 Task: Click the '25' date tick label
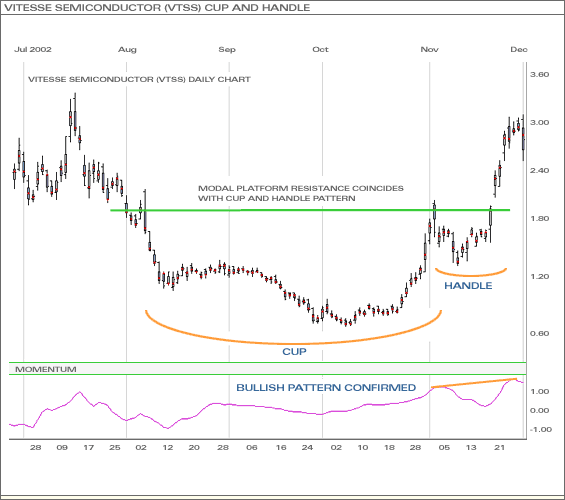[115, 448]
